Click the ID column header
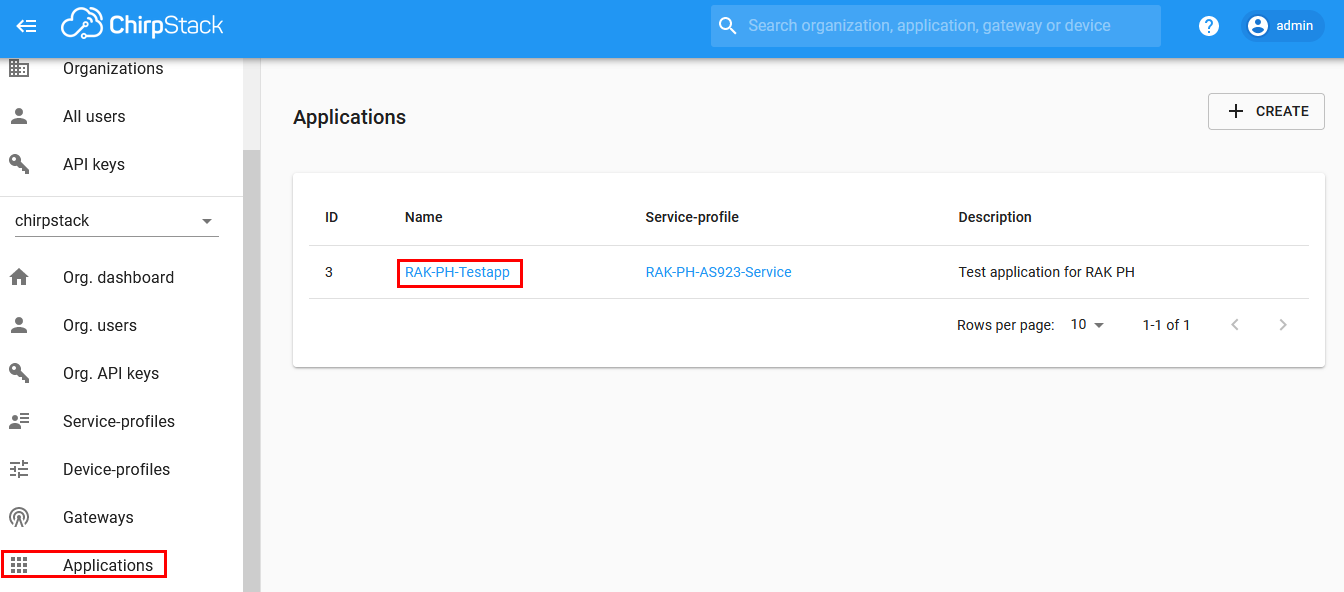Screen dimensions: 1344x592 click(331, 217)
